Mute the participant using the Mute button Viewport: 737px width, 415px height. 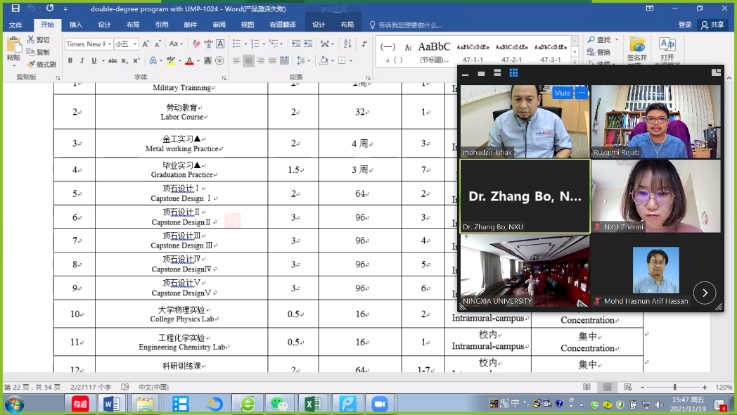point(562,93)
